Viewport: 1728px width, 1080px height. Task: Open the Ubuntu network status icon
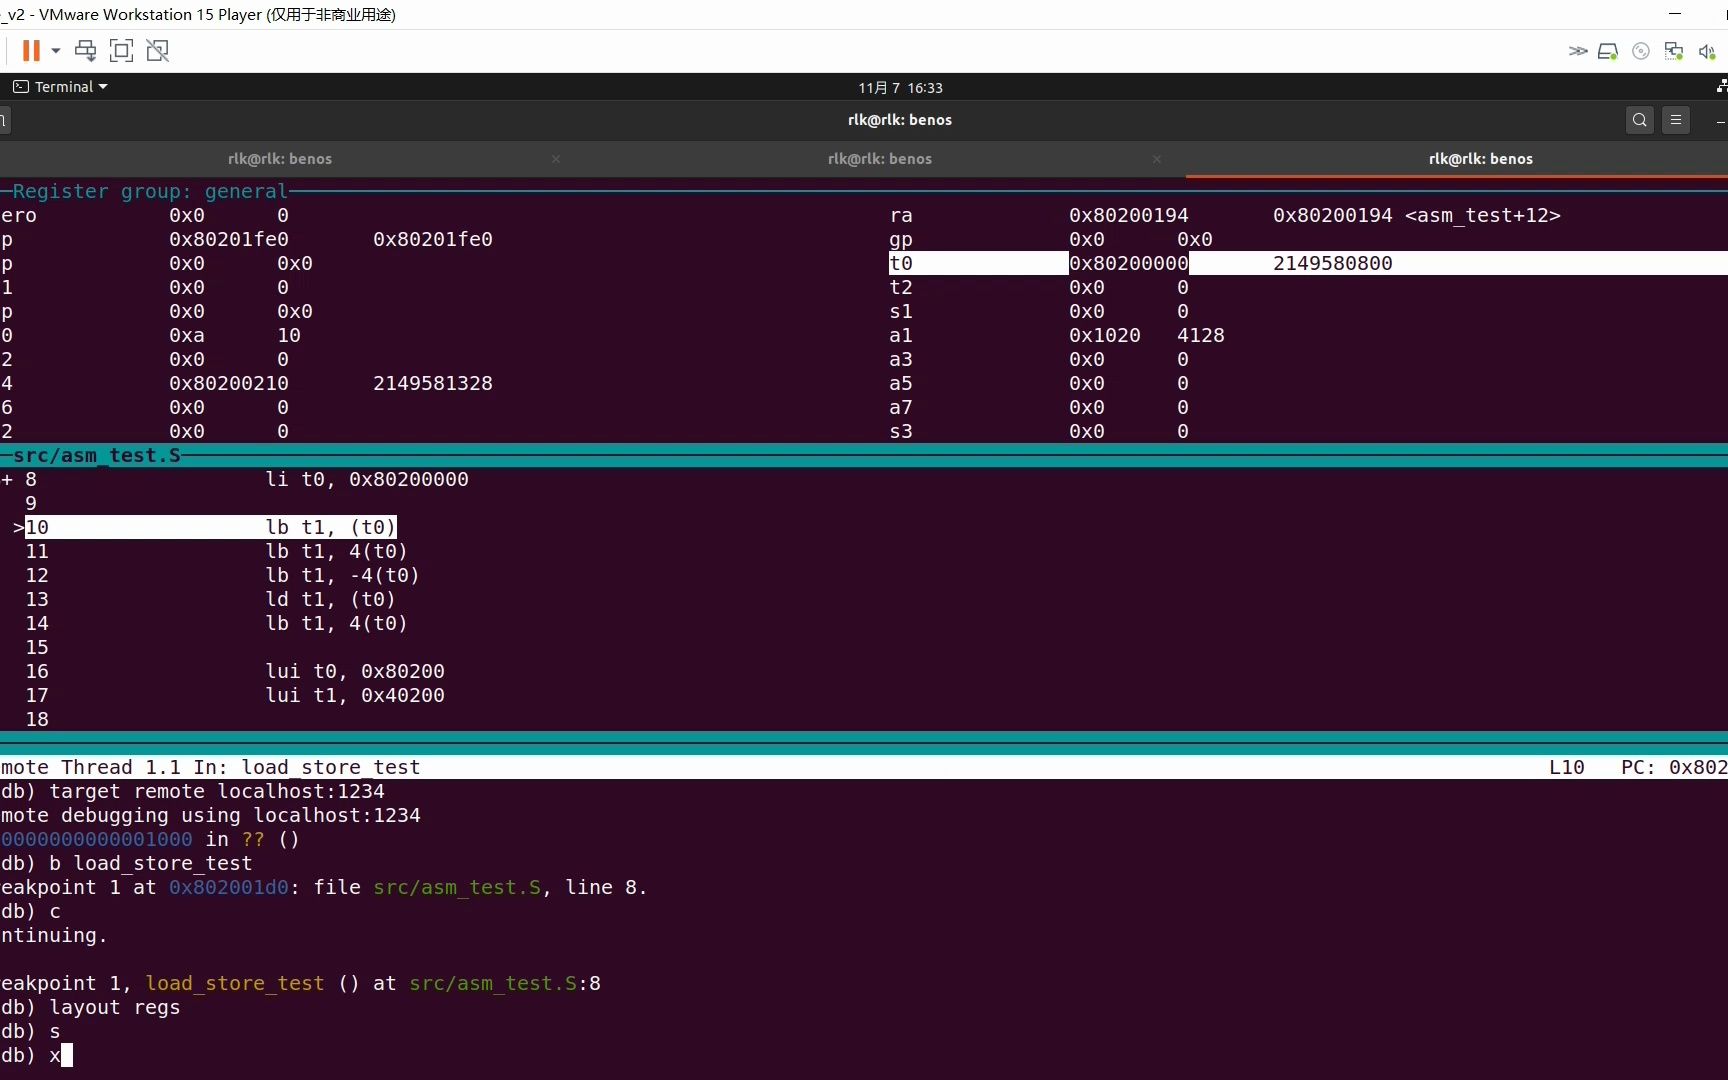click(x=1721, y=87)
